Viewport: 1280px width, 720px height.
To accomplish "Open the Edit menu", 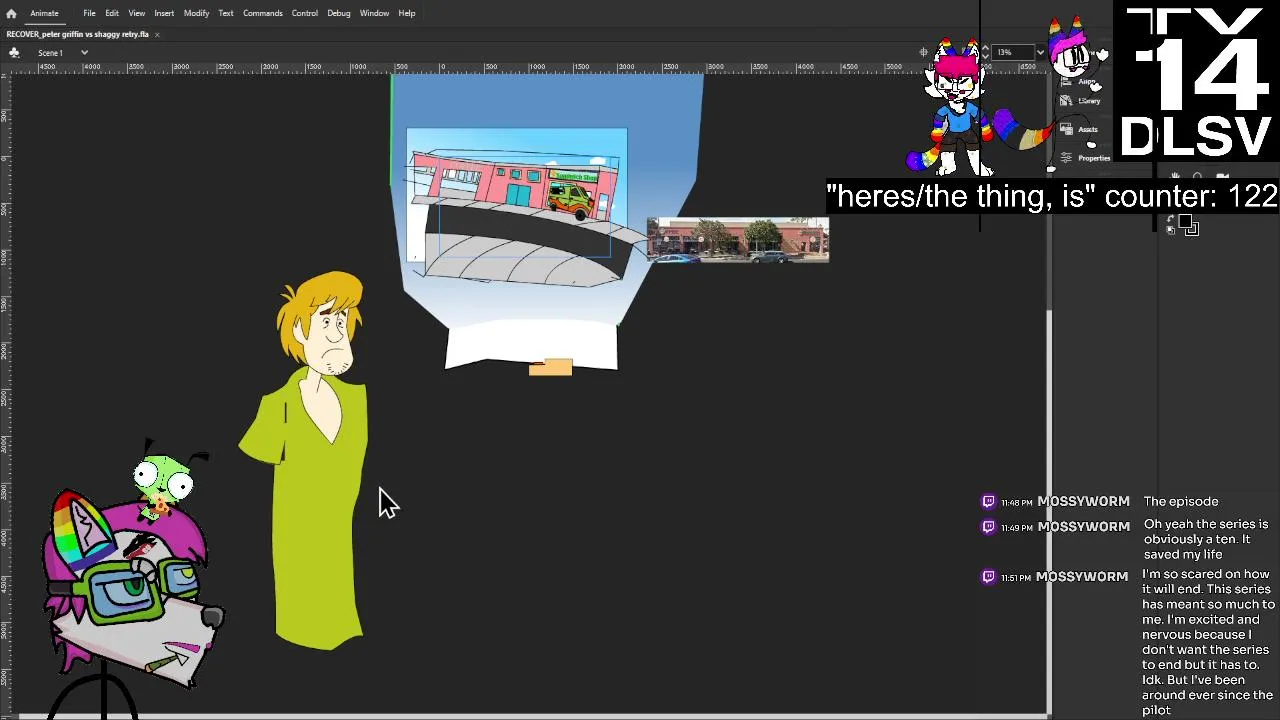I will tap(112, 13).
